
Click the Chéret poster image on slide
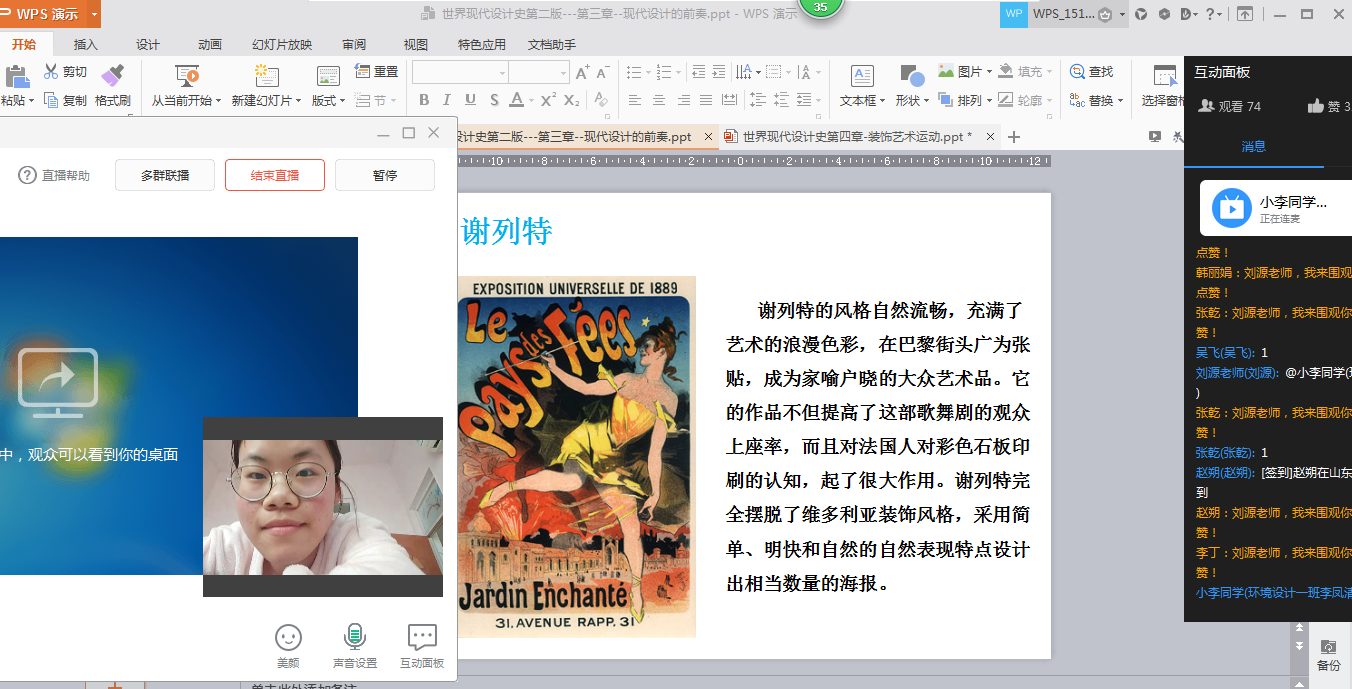pos(577,457)
